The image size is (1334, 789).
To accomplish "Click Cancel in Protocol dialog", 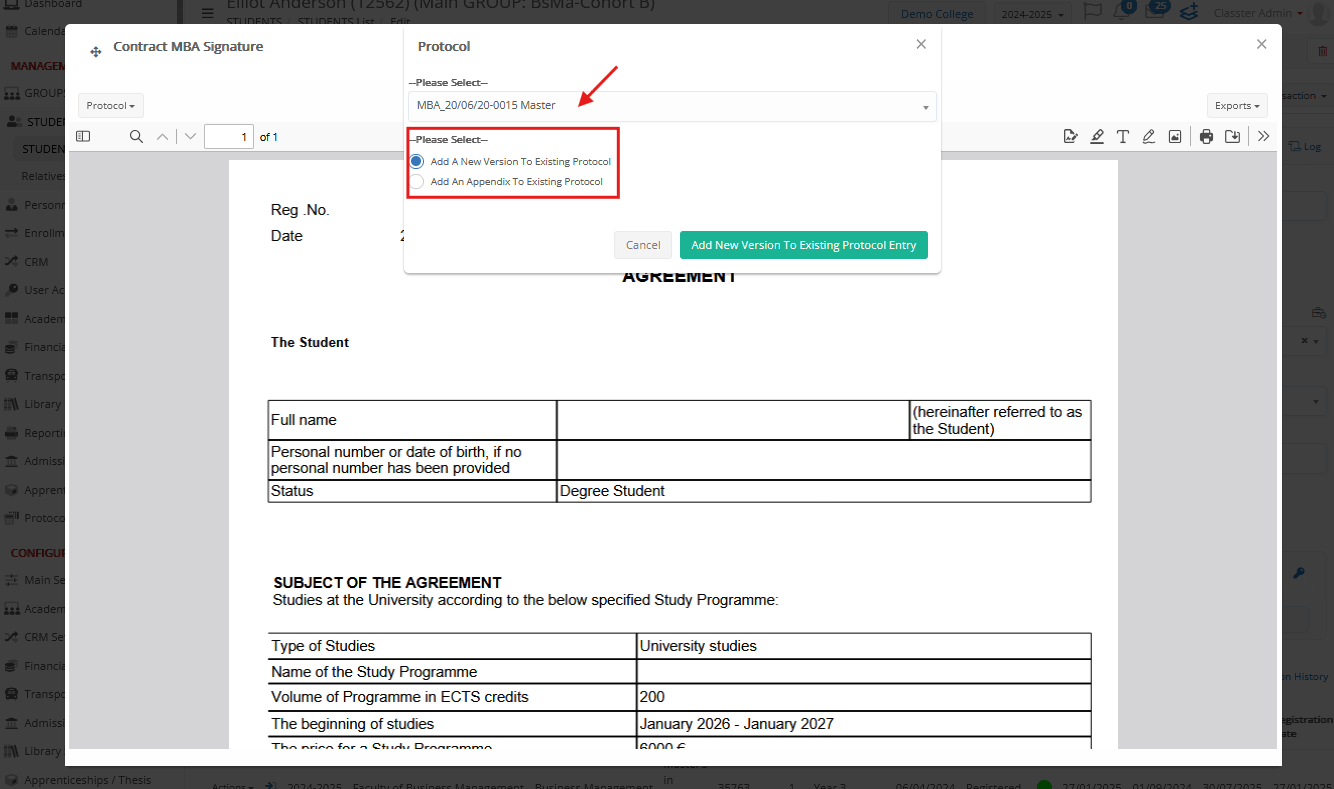I will coord(642,245).
